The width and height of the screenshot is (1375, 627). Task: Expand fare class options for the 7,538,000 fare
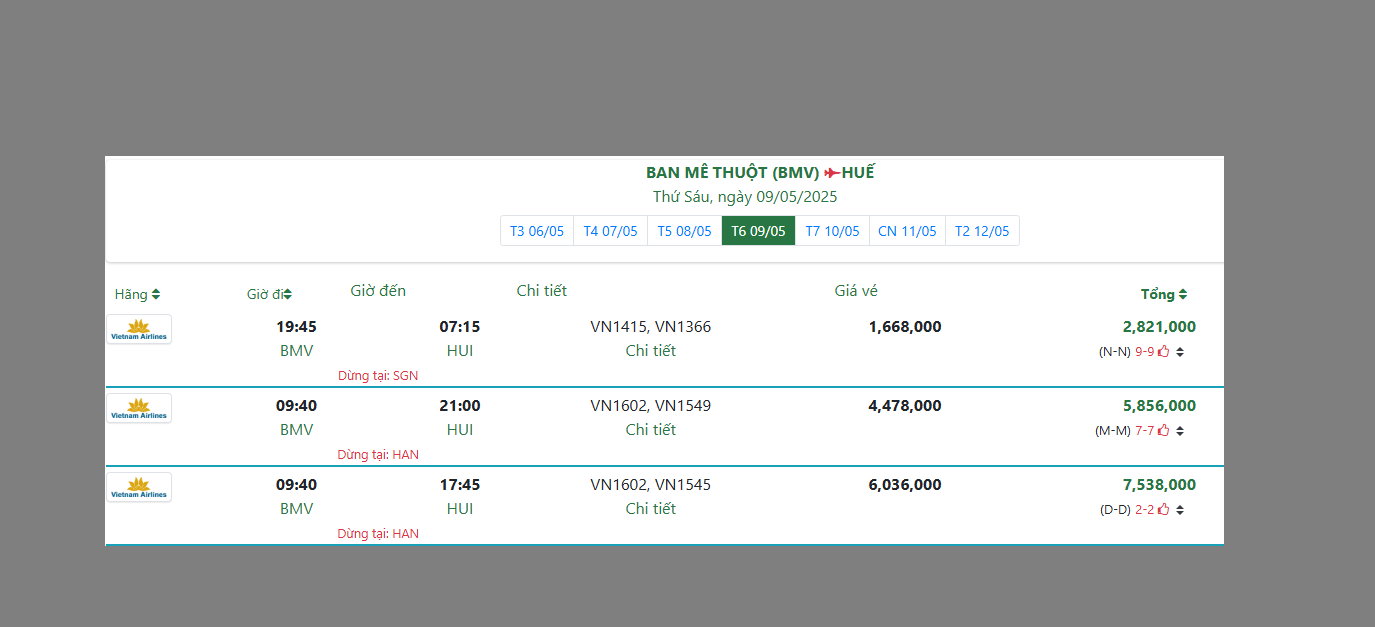pyautogui.click(x=1180, y=510)
